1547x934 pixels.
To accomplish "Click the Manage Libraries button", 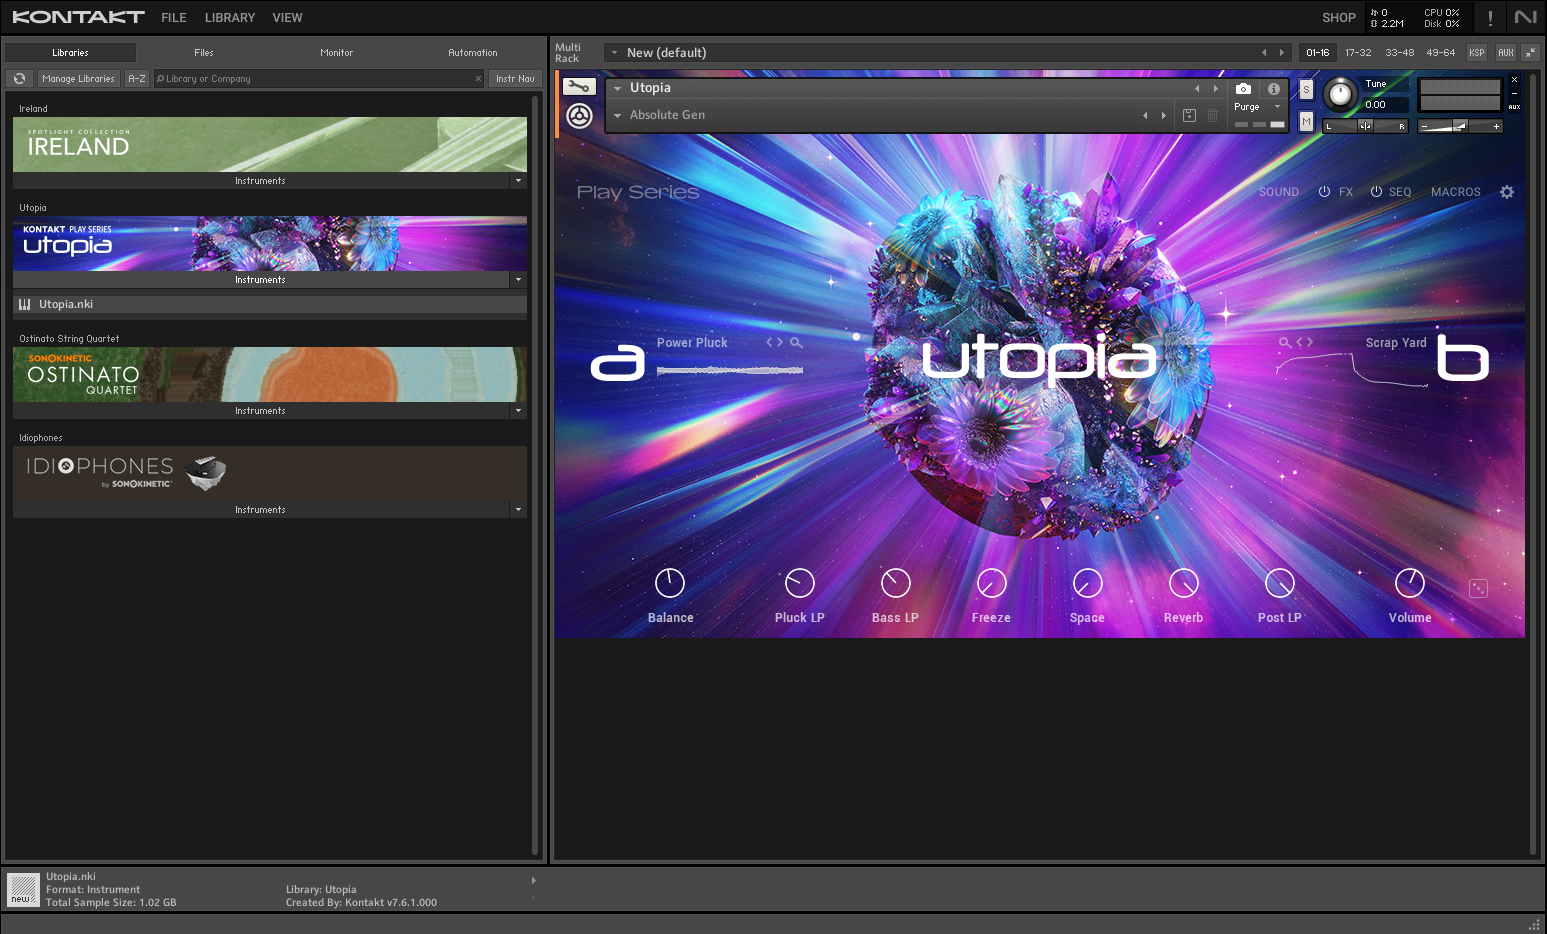I will [78, 78].
